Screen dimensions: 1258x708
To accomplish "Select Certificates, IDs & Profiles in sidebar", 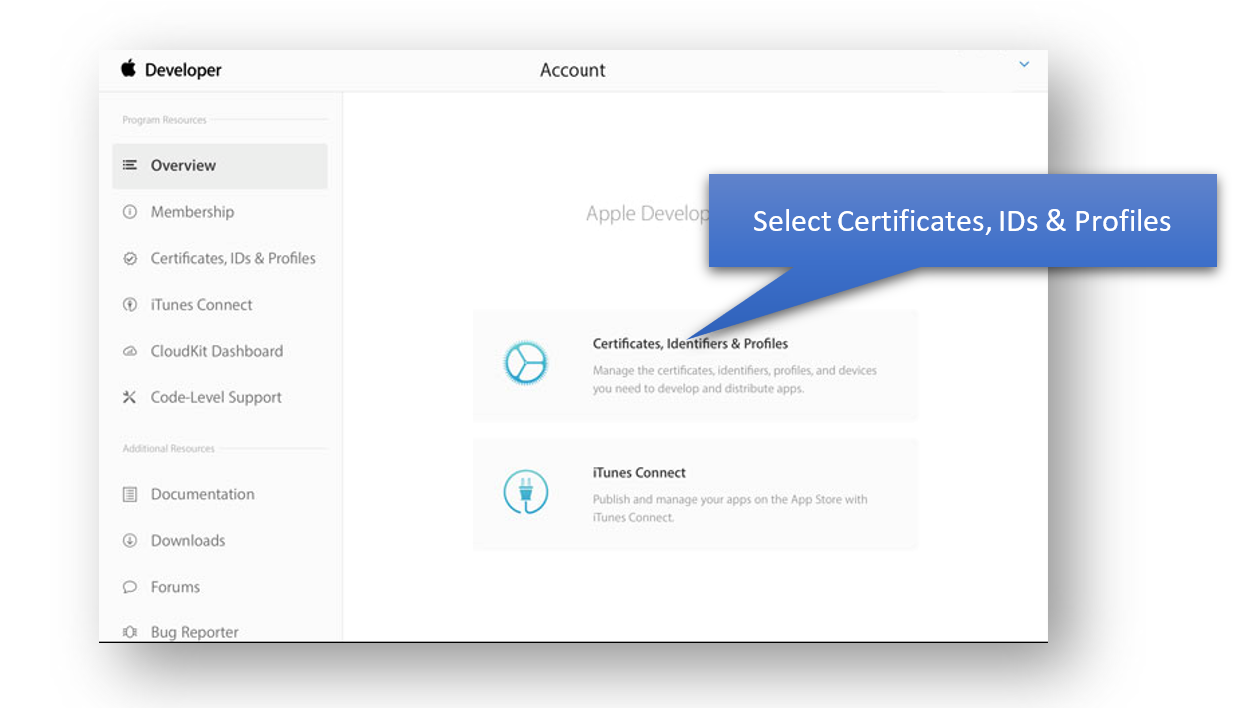I will click(x=233, y=258).
